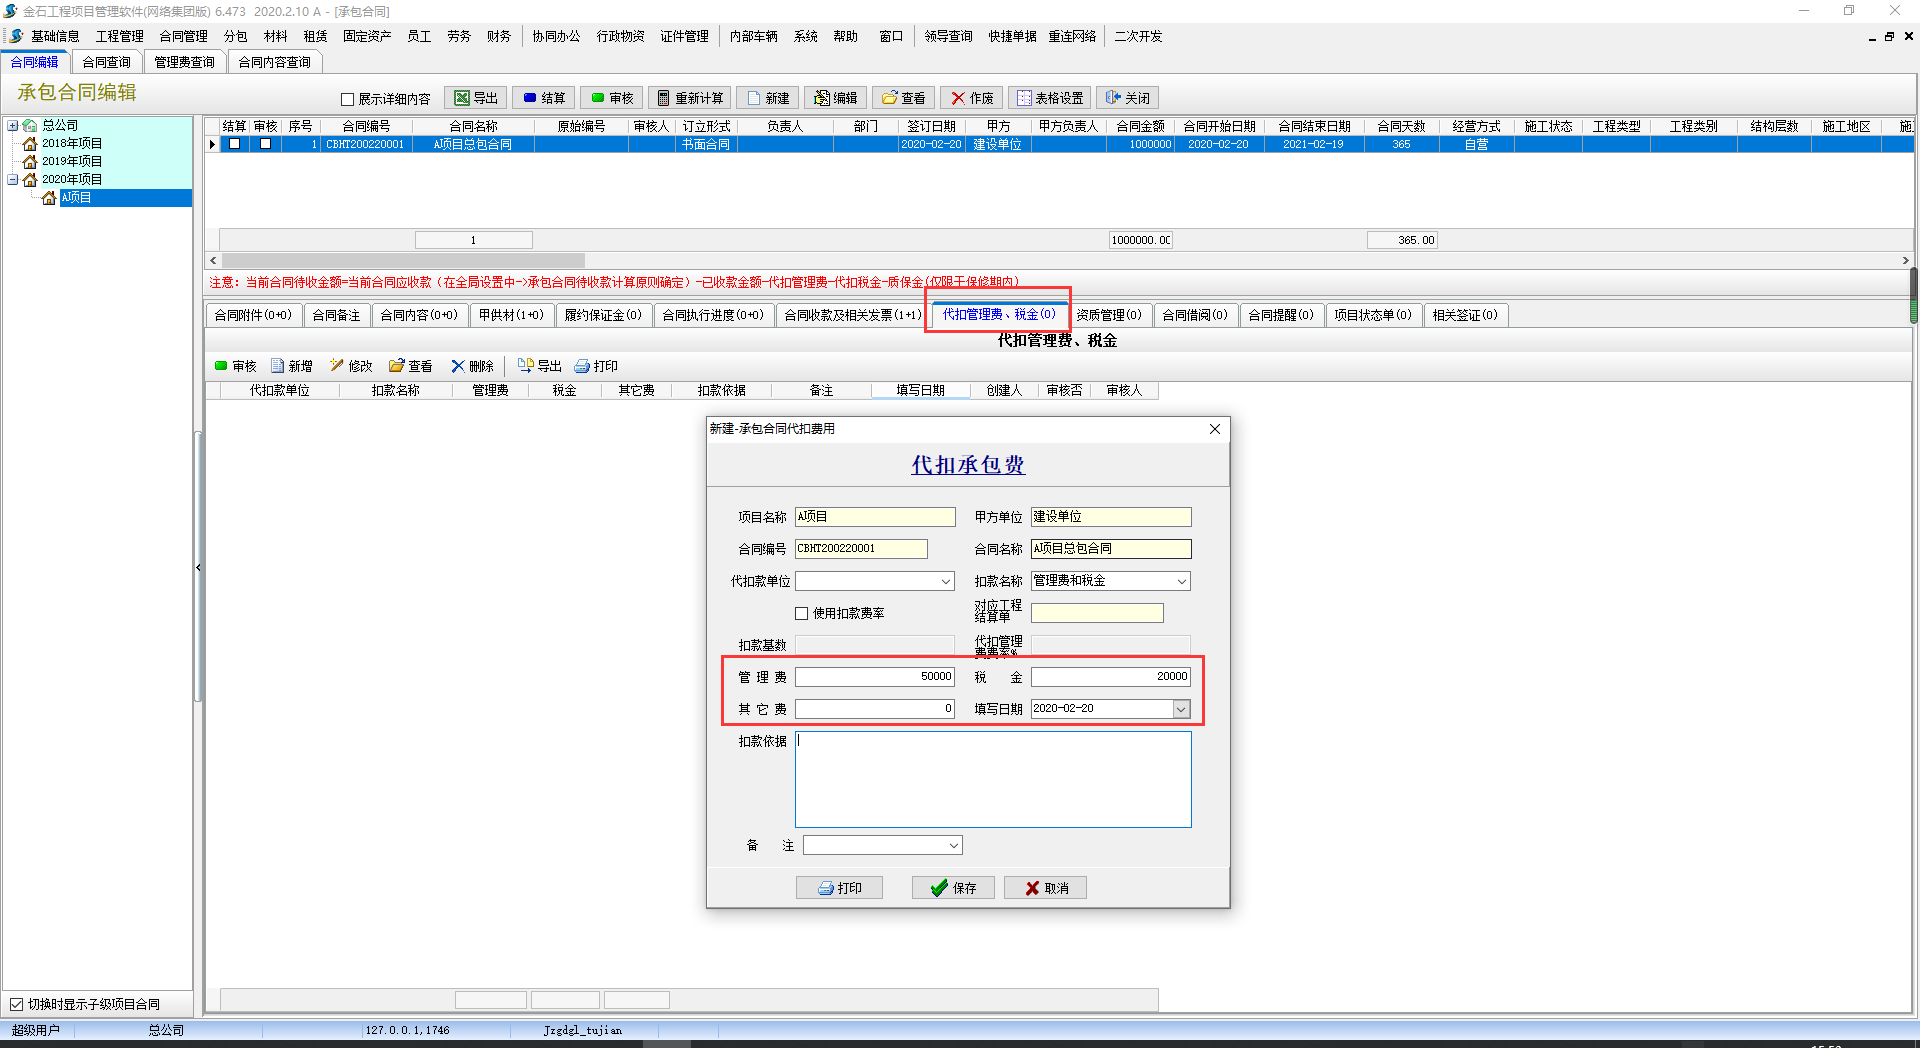Click into the 扣款依据 text area
This screenshot has height=1048, width=1920.
(992, 779)
